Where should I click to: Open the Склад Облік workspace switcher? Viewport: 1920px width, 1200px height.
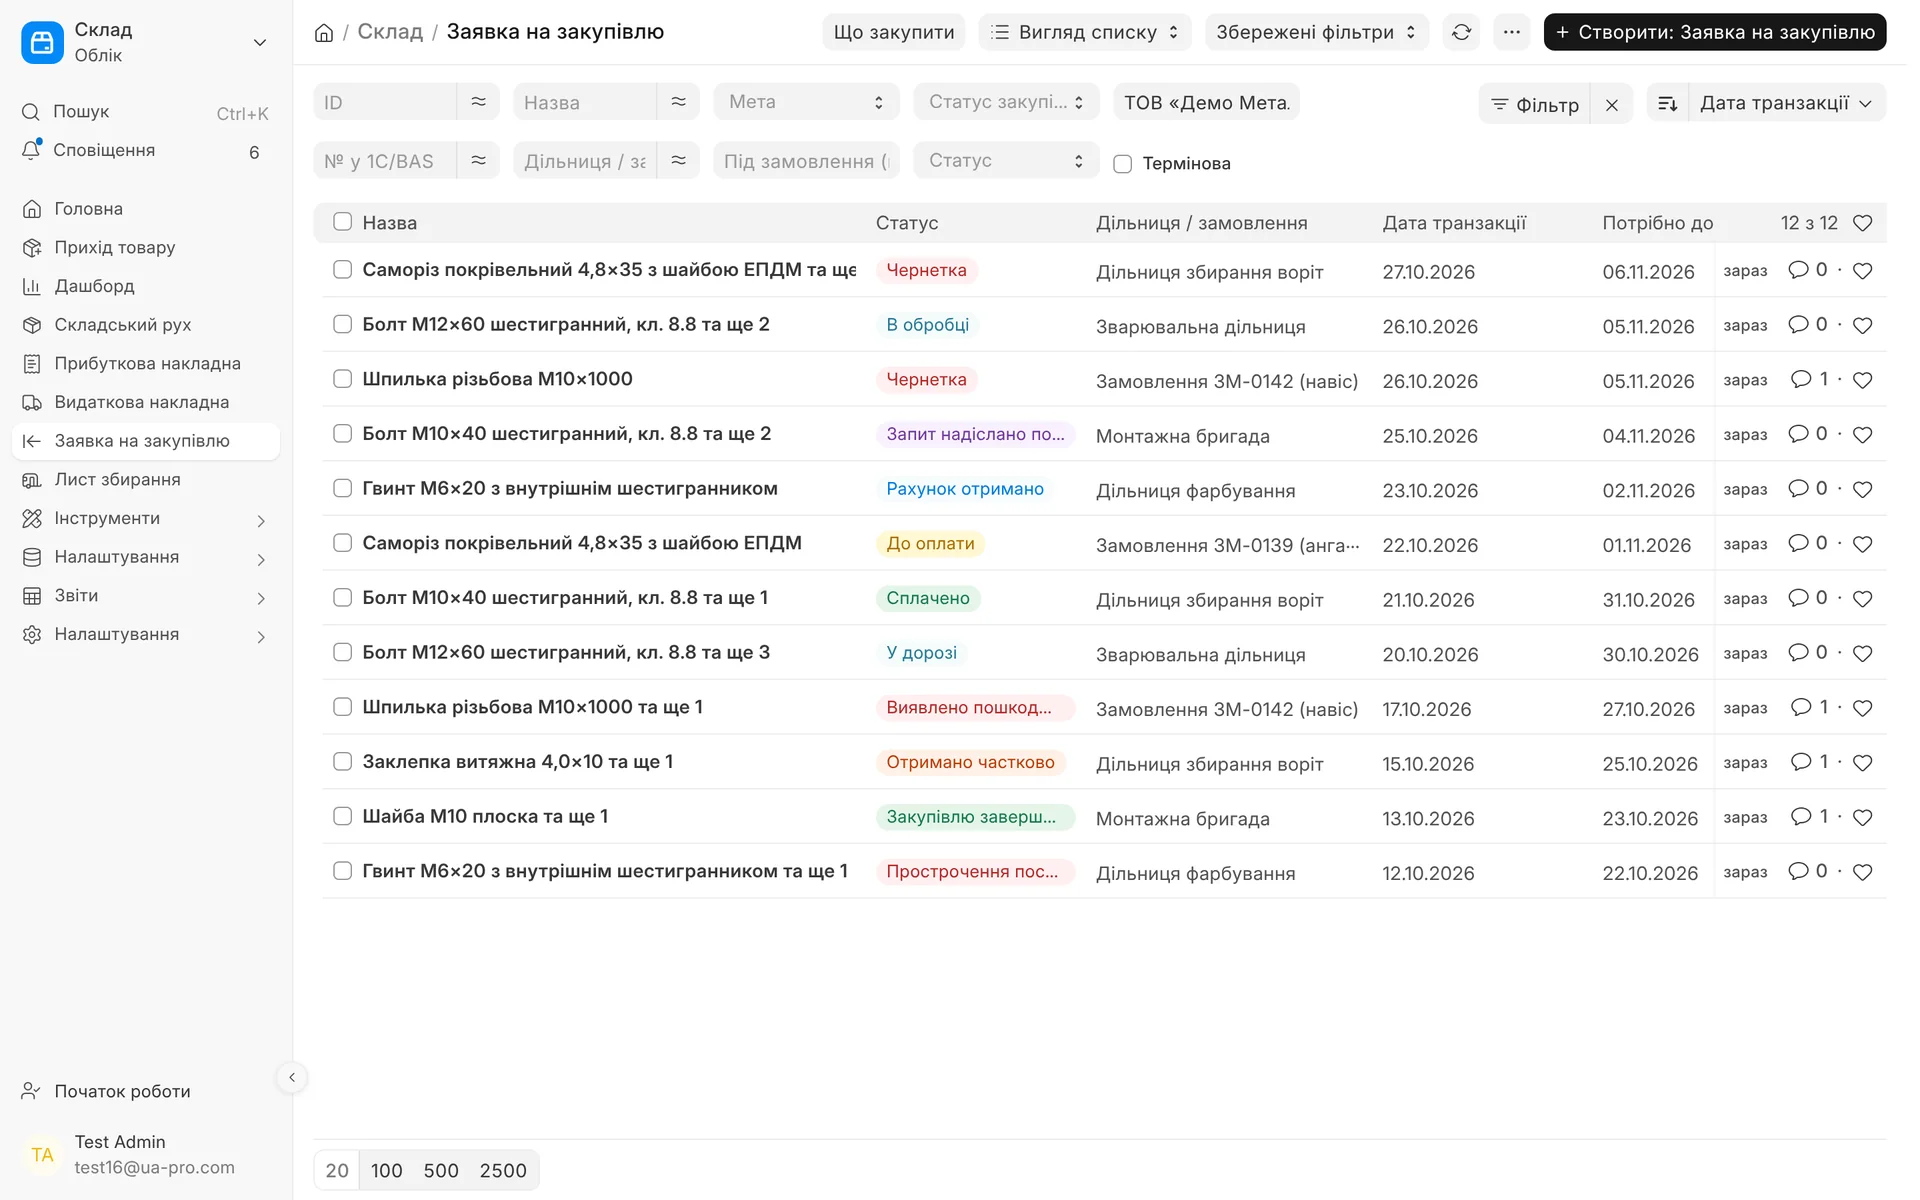[x=146, y=43]
